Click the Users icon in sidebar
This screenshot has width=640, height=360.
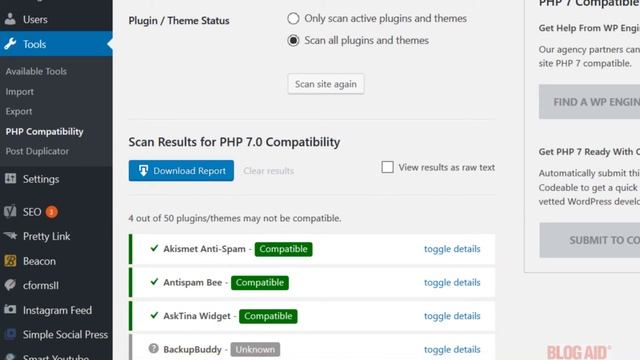click(10, 19)
